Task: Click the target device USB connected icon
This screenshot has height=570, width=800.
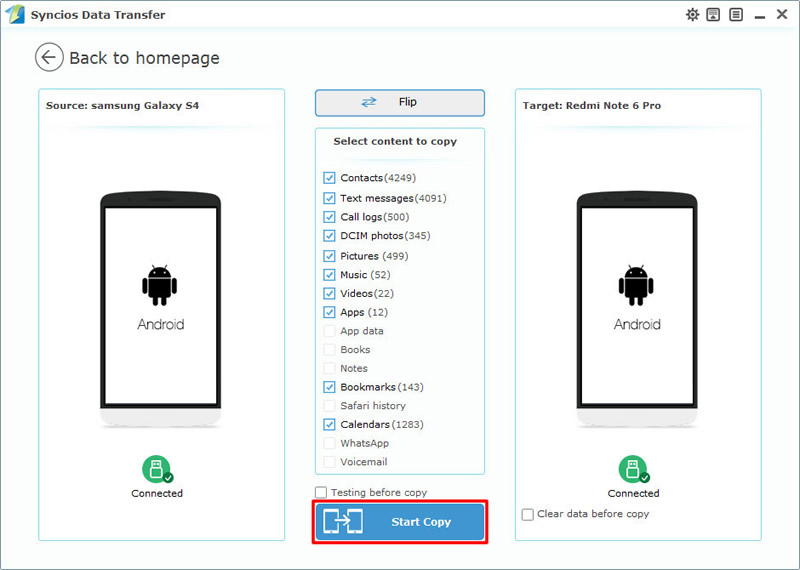Action: 634,469
